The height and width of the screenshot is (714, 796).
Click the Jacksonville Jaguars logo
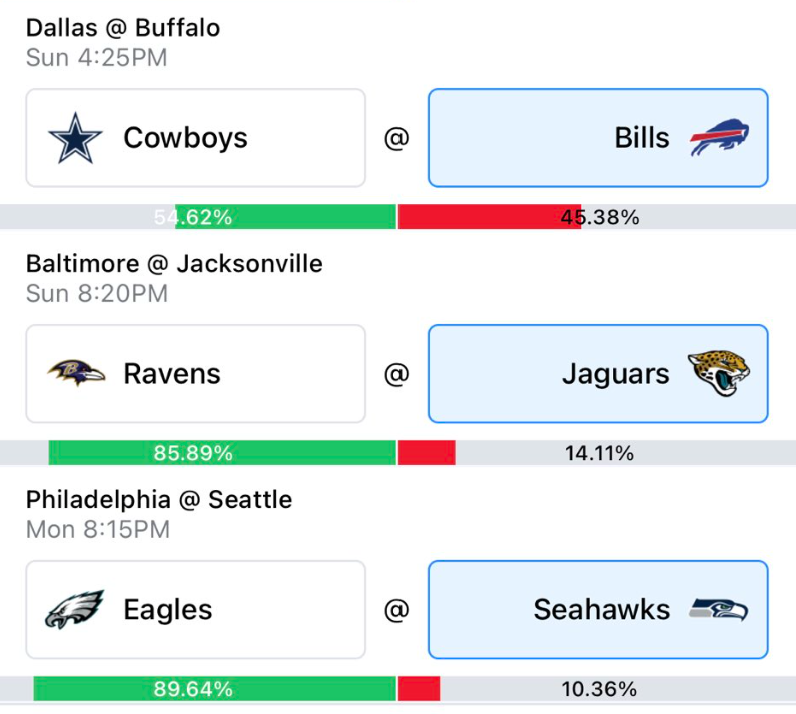pyautogui.click(x=719, y=374)
